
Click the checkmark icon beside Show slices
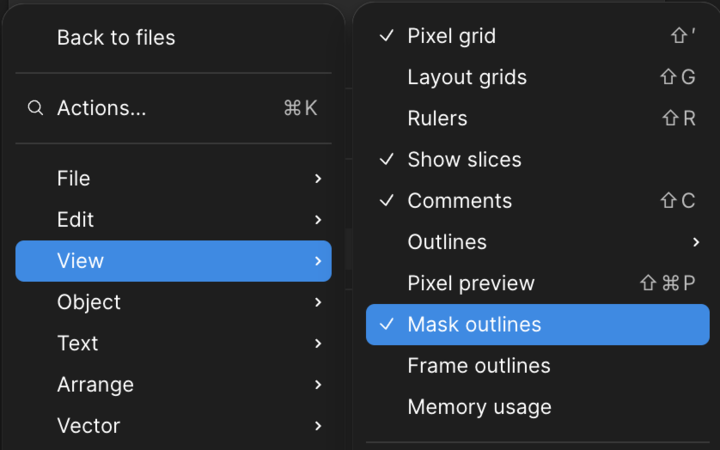(387, 159)
